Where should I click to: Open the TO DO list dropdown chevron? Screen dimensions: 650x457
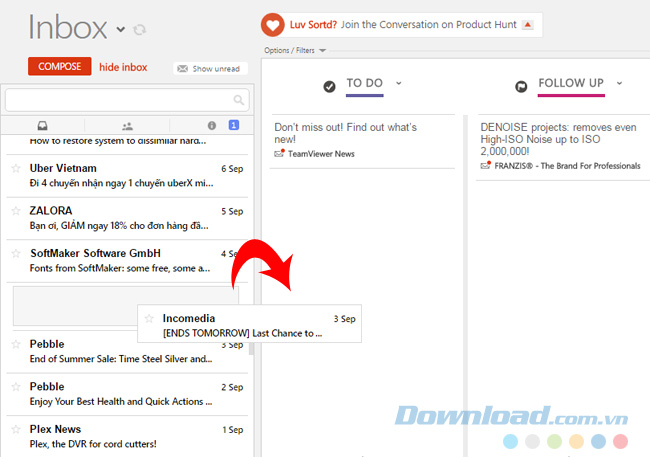coord(399,83)
